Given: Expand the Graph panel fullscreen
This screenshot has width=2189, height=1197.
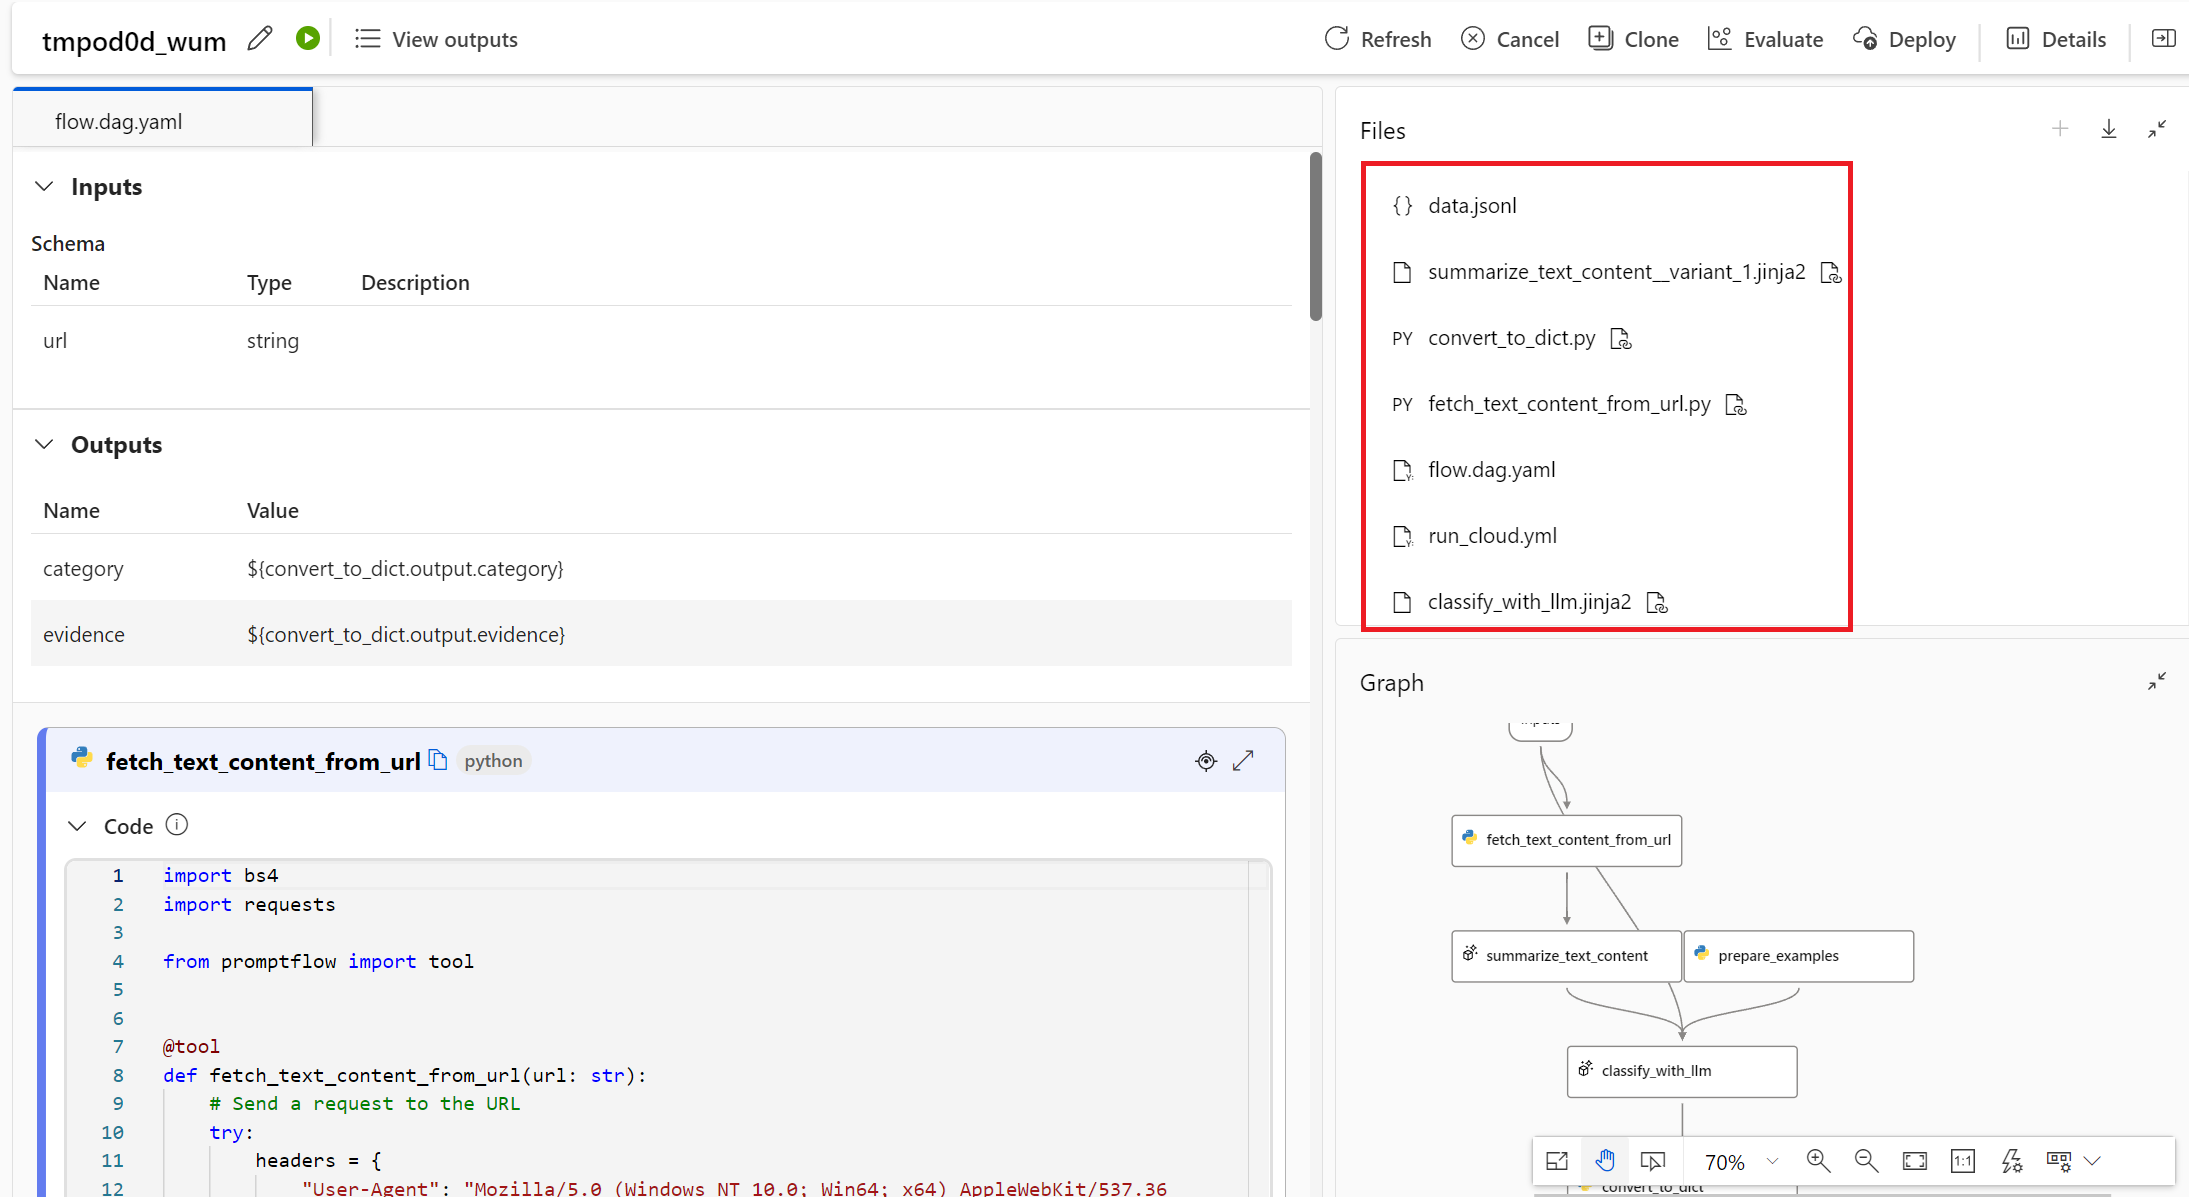Looking at the screenshot, I should point(2157,681).
